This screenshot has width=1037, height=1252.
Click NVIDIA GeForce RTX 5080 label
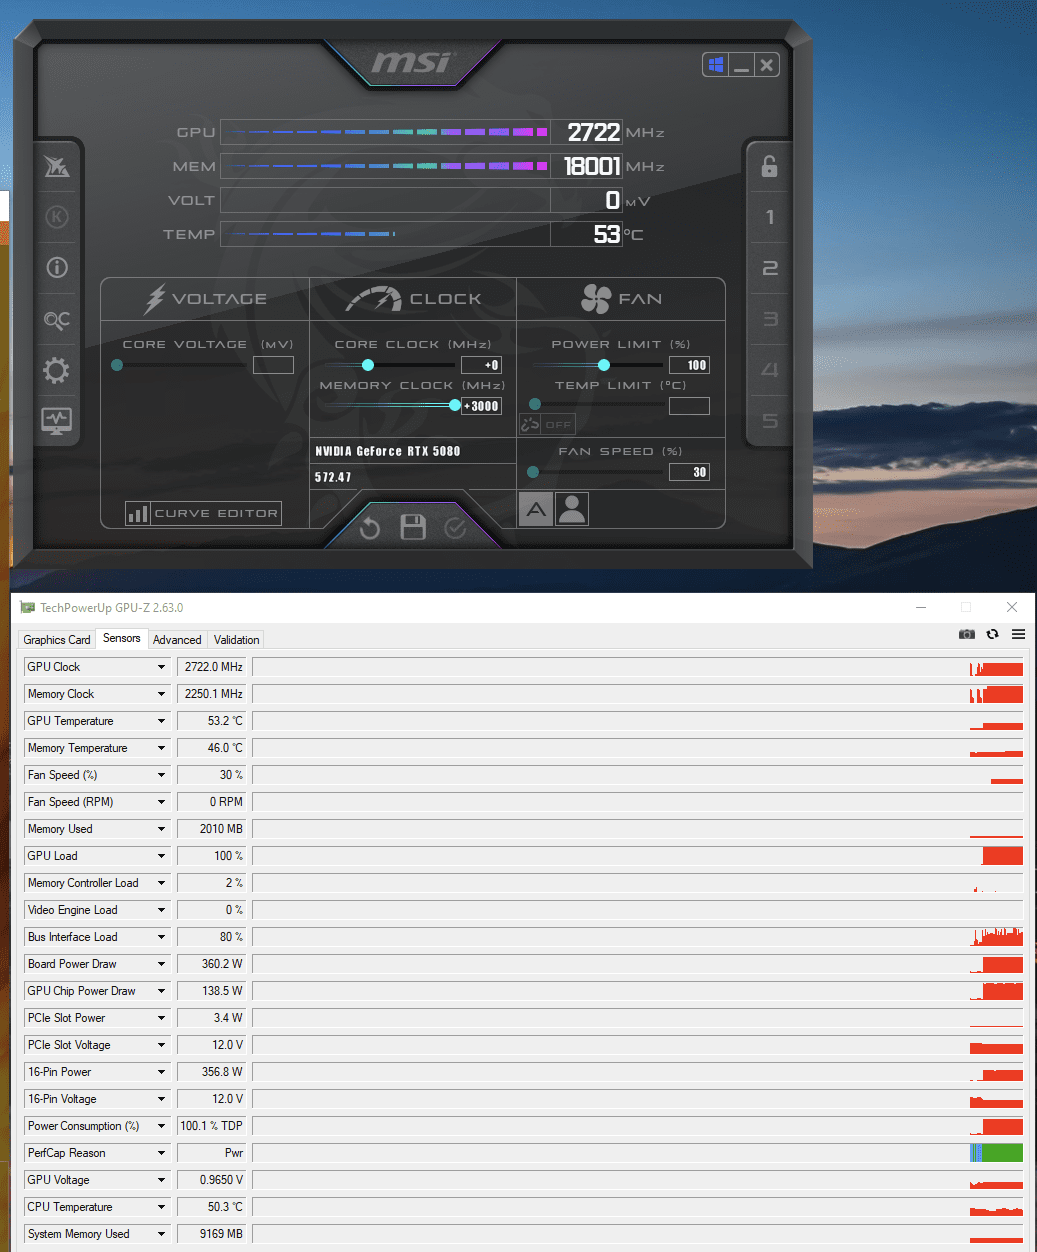coord(388,451)
